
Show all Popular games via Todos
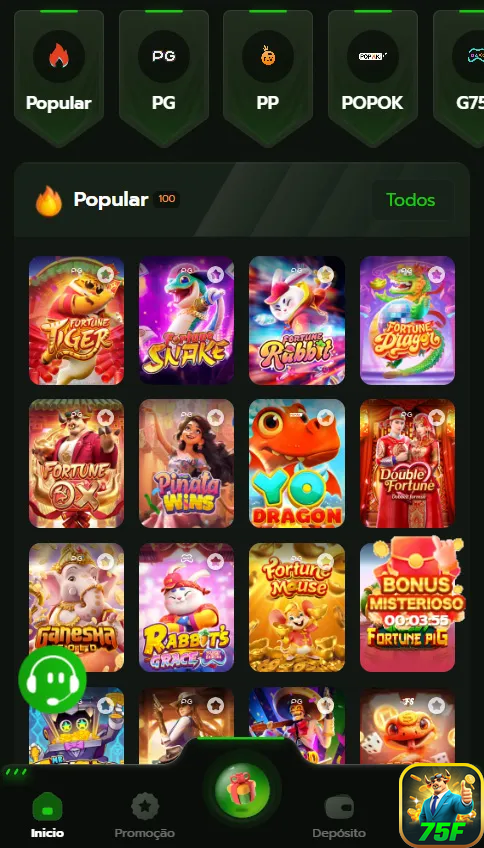pos(410,200)
